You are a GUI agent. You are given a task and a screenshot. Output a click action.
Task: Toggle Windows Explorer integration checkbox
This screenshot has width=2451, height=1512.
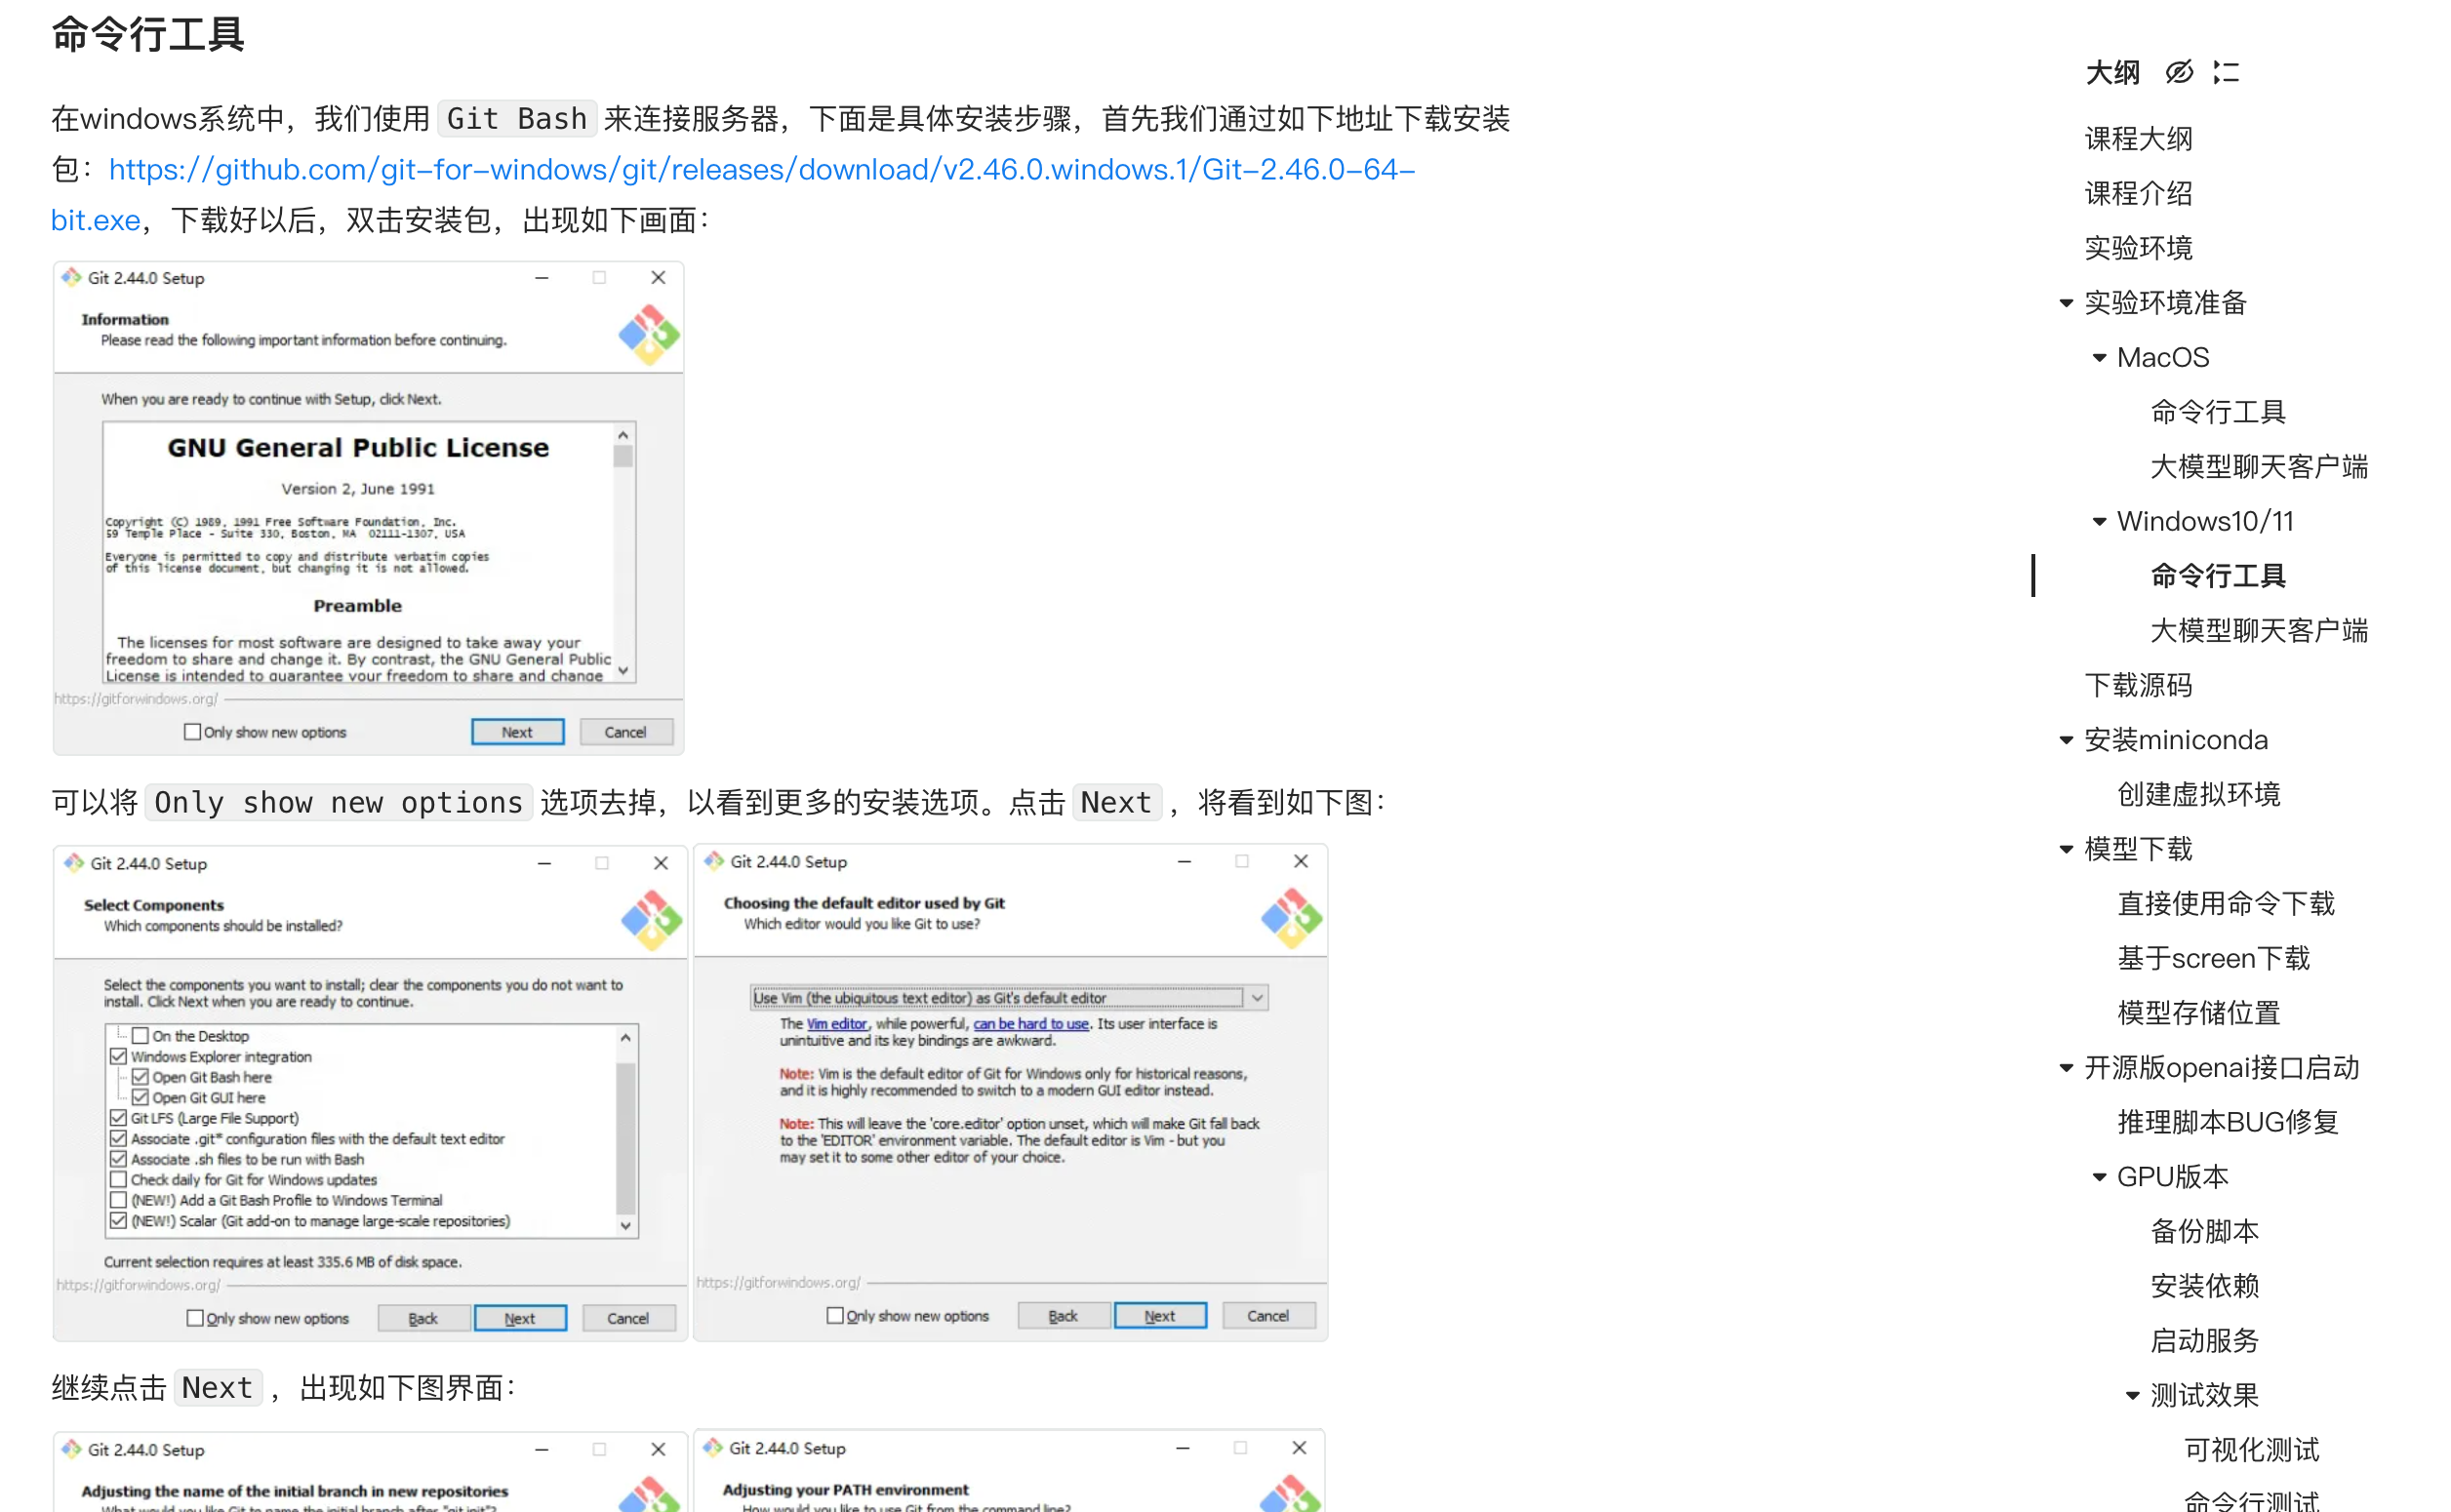(x=119, y=1056)
